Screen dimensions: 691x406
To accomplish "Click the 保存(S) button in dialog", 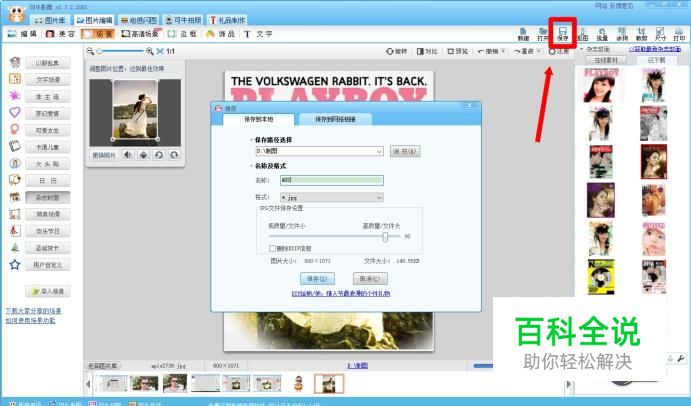I will pos(317,279).
